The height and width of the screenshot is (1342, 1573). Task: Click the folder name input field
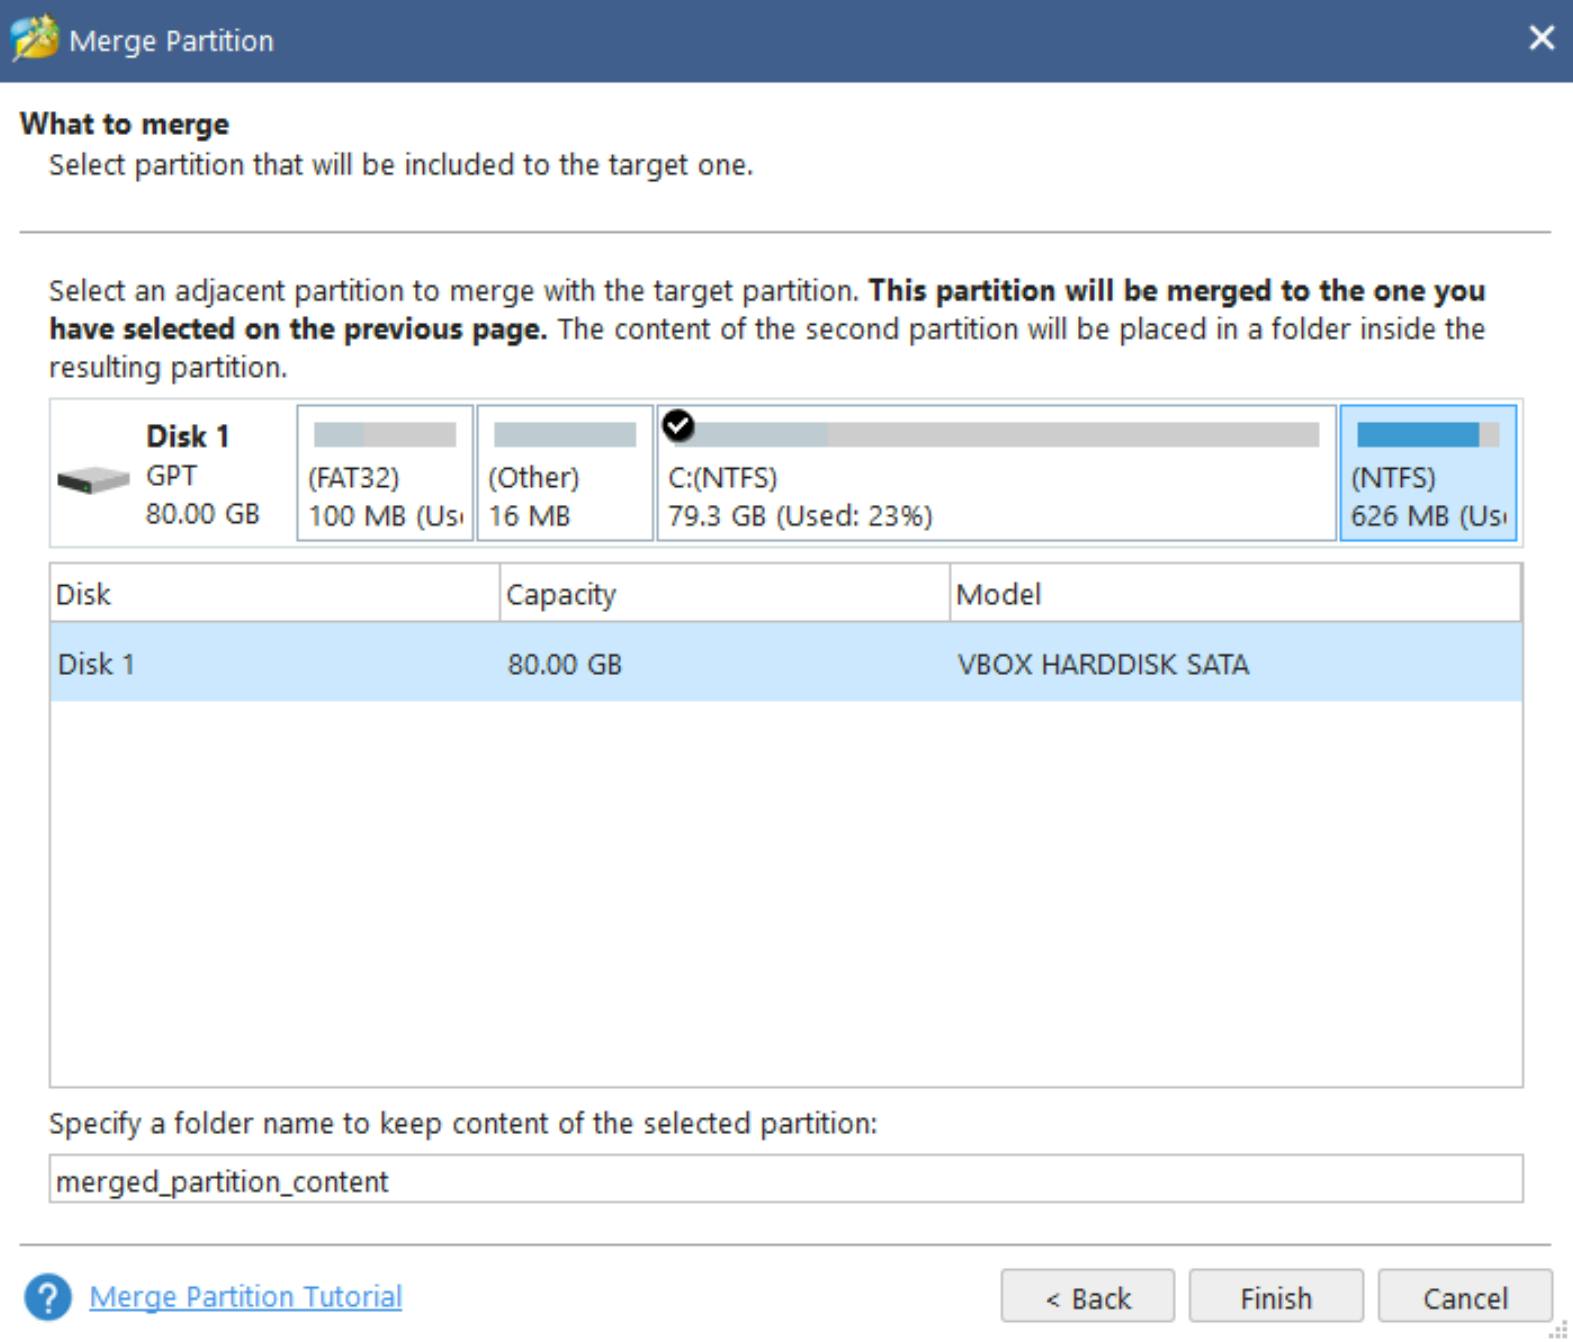(785, 1181)
